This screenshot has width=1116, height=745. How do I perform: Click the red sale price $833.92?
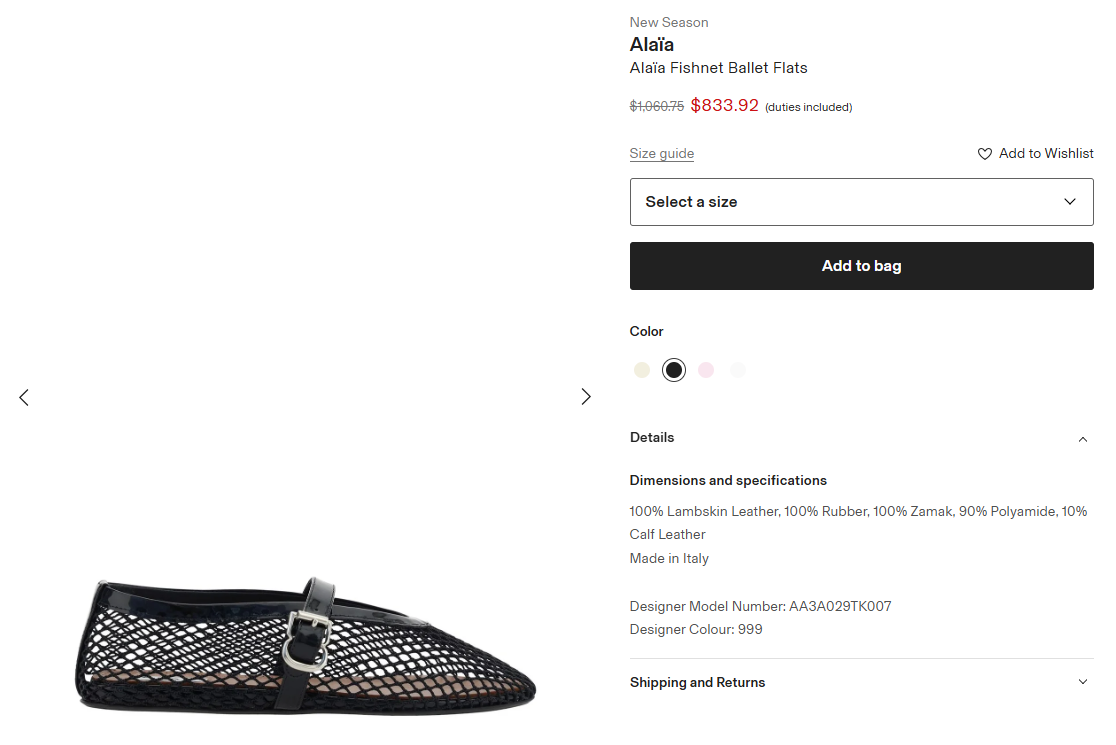point(725,106)
